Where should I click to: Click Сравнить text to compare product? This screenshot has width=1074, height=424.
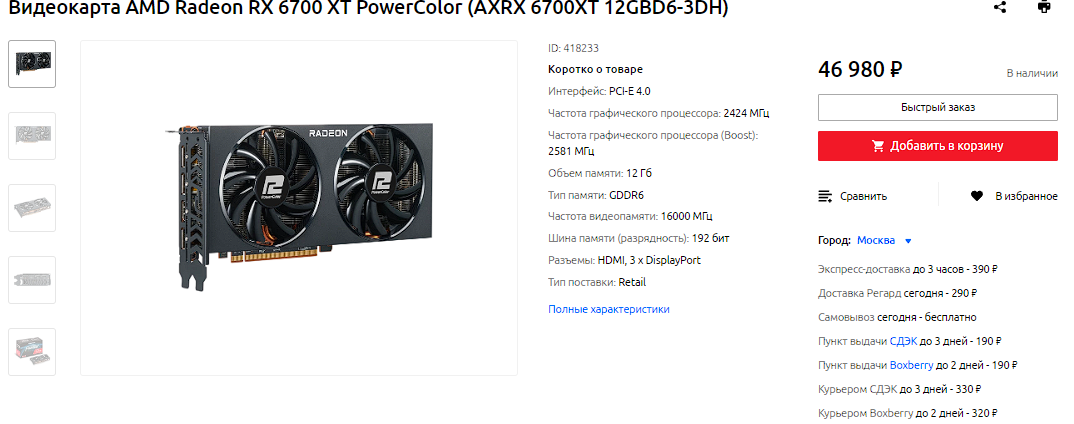tap(864, 196)
